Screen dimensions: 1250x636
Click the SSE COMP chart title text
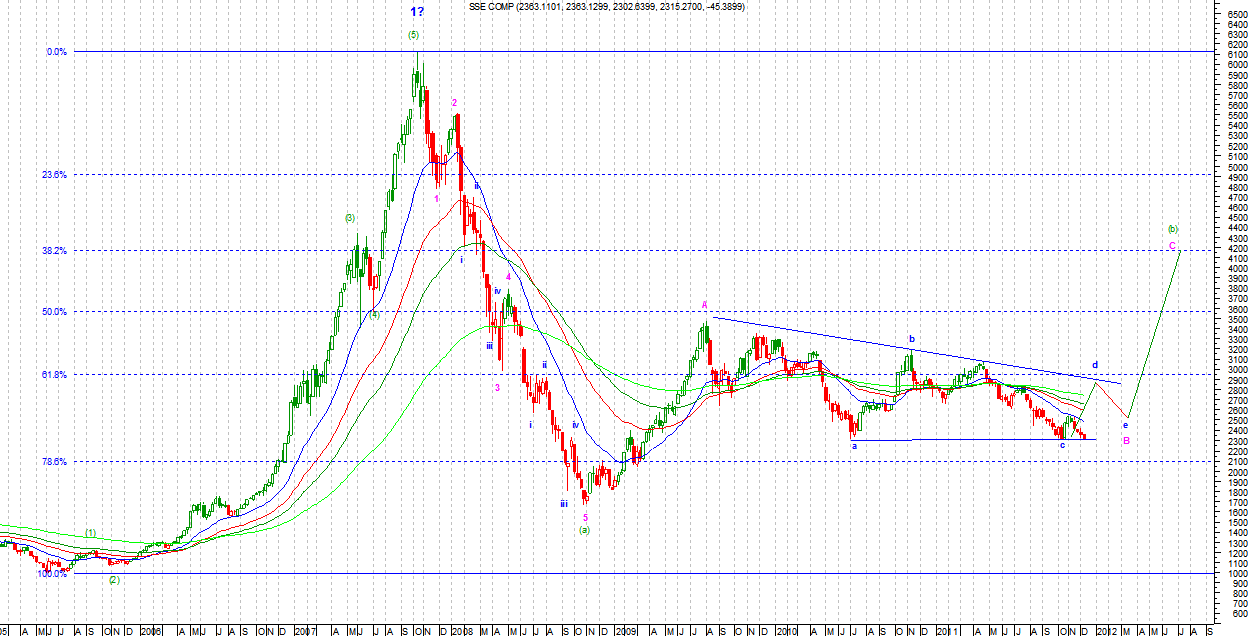click(x=606, y=7)
